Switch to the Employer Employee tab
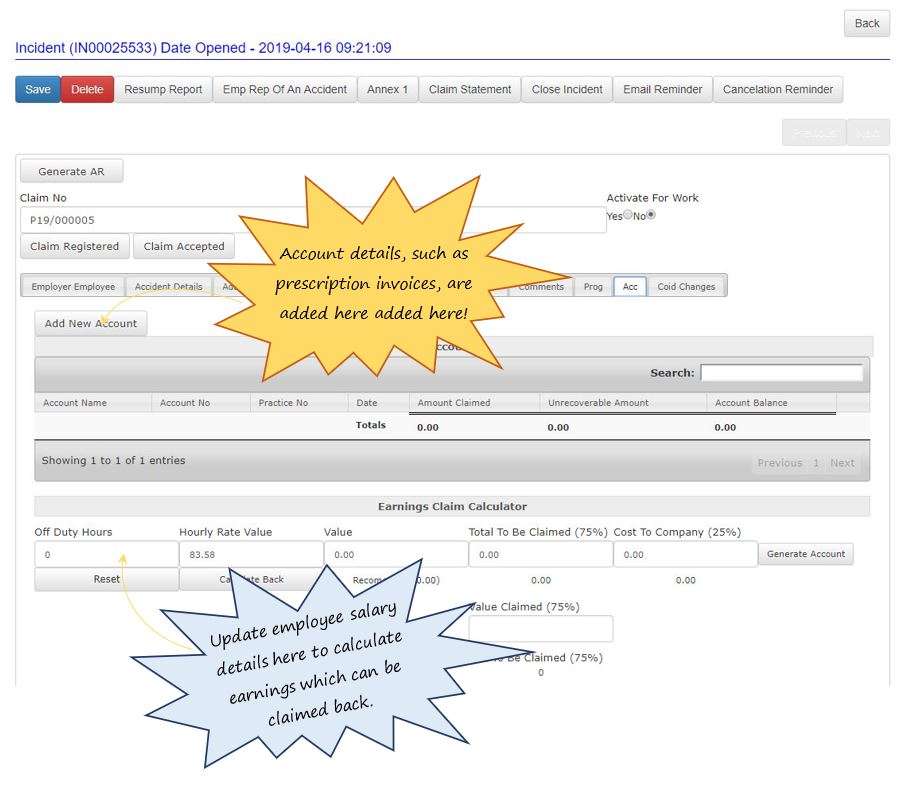Image resolution: width=905 pixels, height=785 pixels. click(x=71, y=286)
